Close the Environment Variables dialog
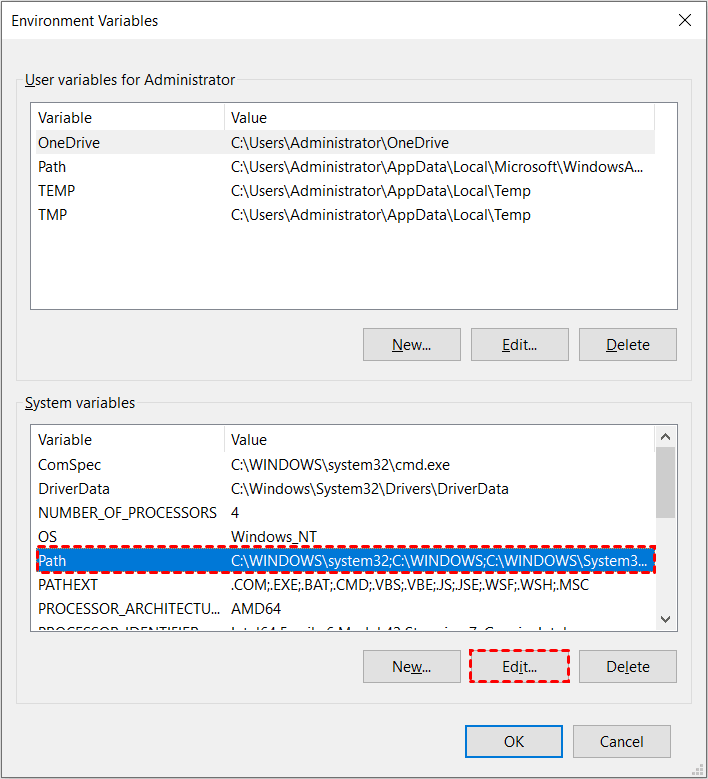 685,20
